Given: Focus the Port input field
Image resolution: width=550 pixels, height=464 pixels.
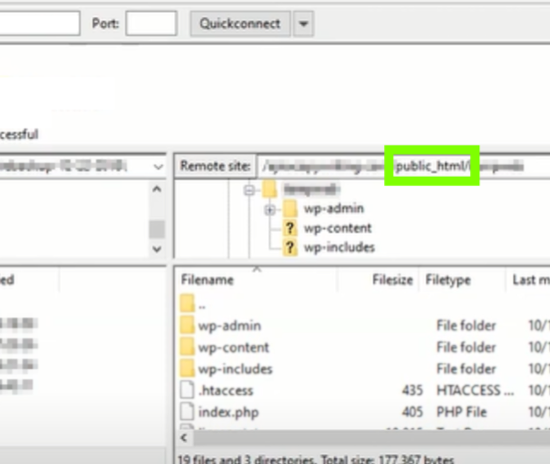Looking at the screenshot, I should [x=151, y=23].
